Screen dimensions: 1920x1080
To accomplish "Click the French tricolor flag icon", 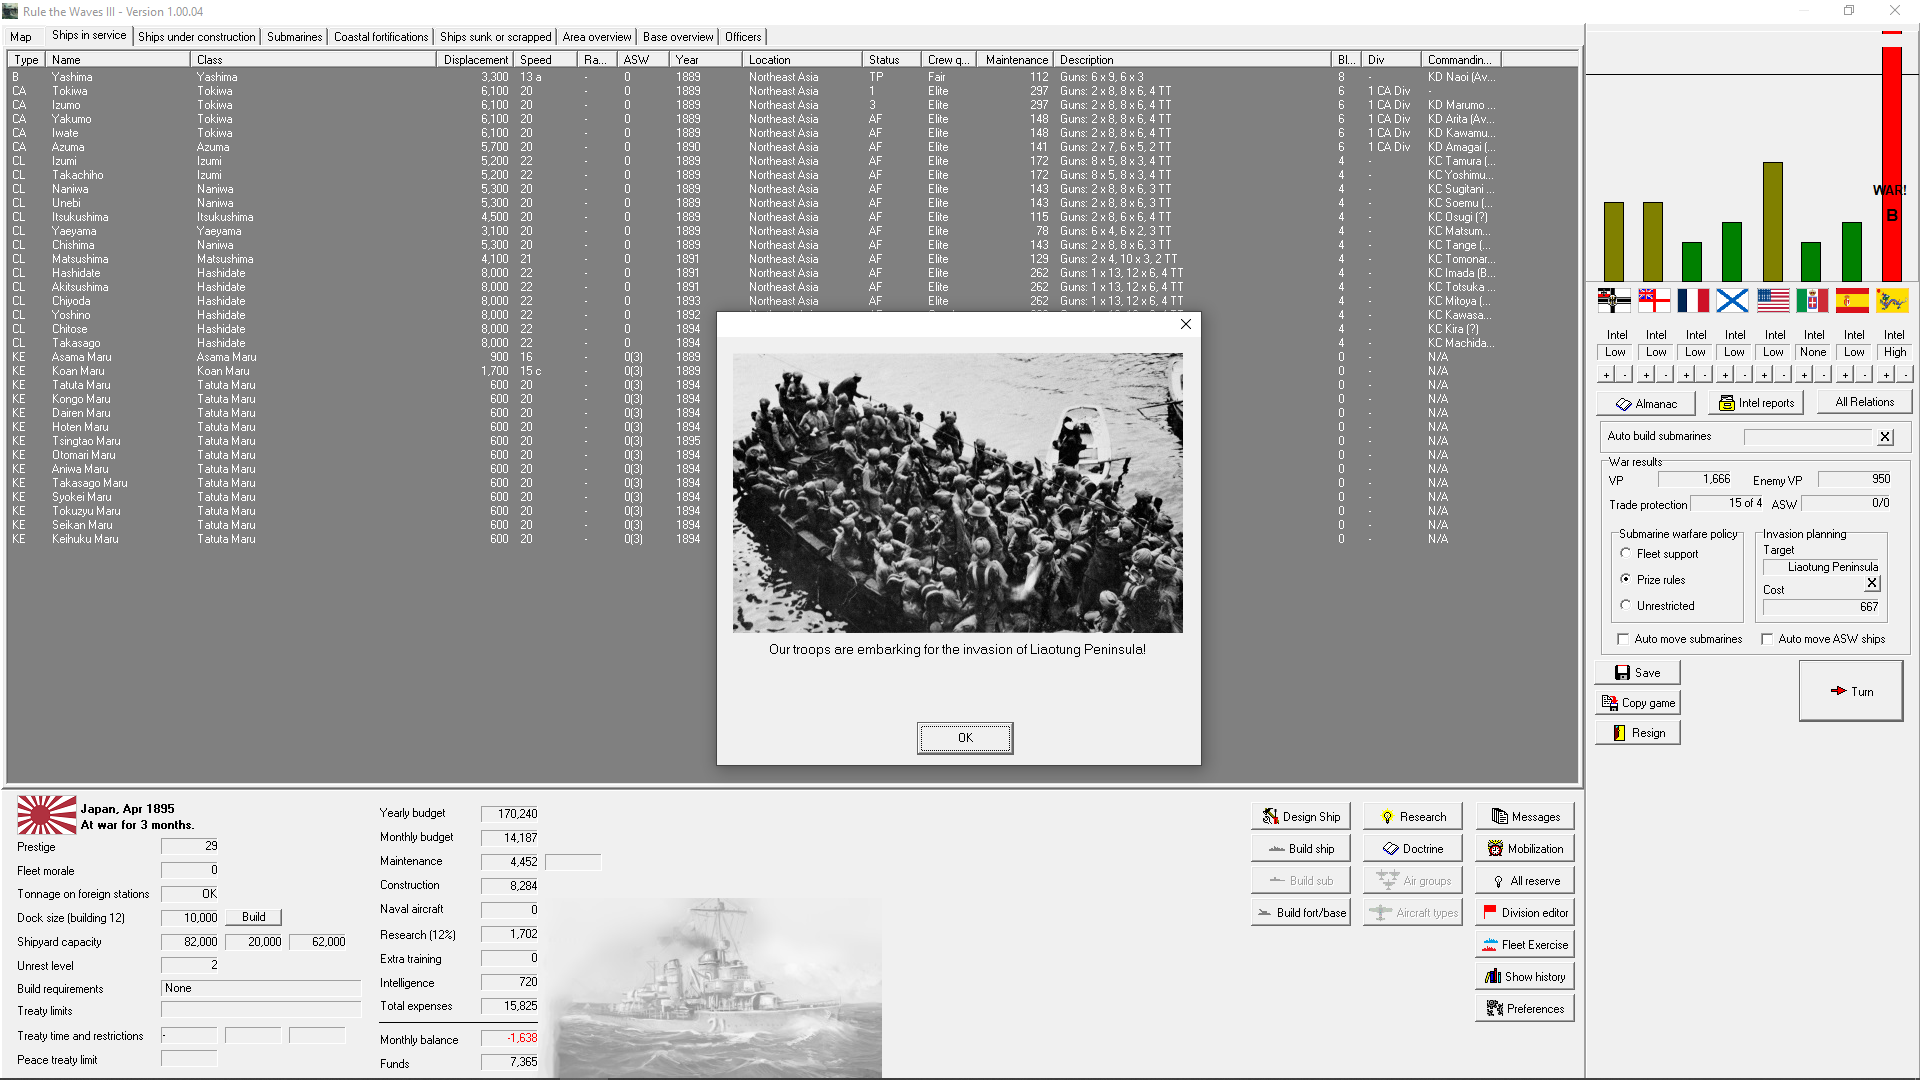I will 1693,300.
